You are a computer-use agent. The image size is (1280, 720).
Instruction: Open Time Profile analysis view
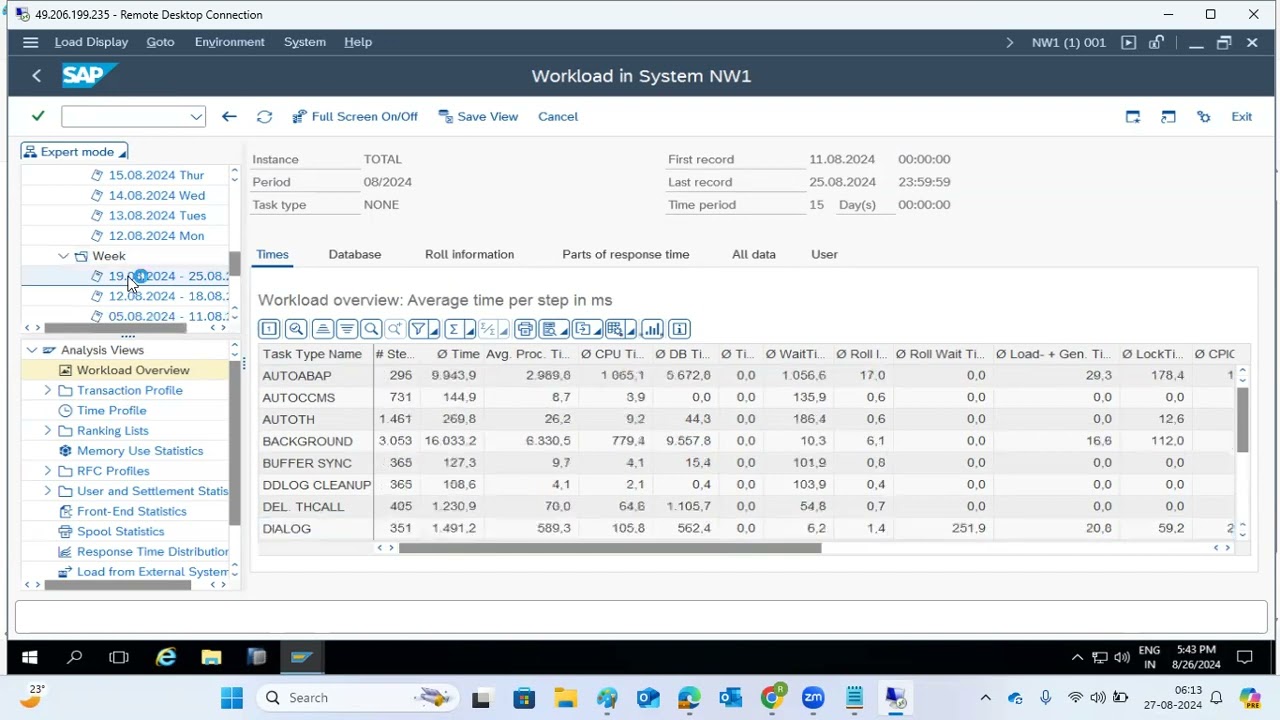111,411
